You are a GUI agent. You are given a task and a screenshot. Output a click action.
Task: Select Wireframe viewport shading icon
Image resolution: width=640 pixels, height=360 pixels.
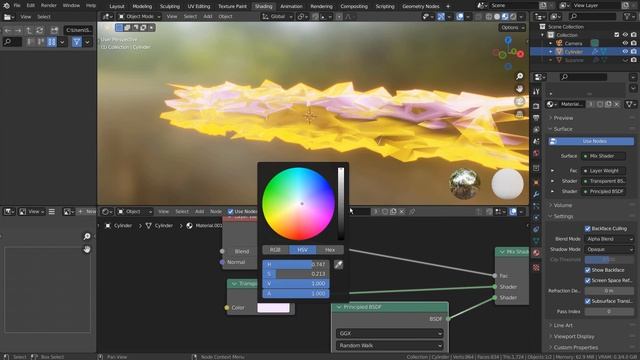489,17
